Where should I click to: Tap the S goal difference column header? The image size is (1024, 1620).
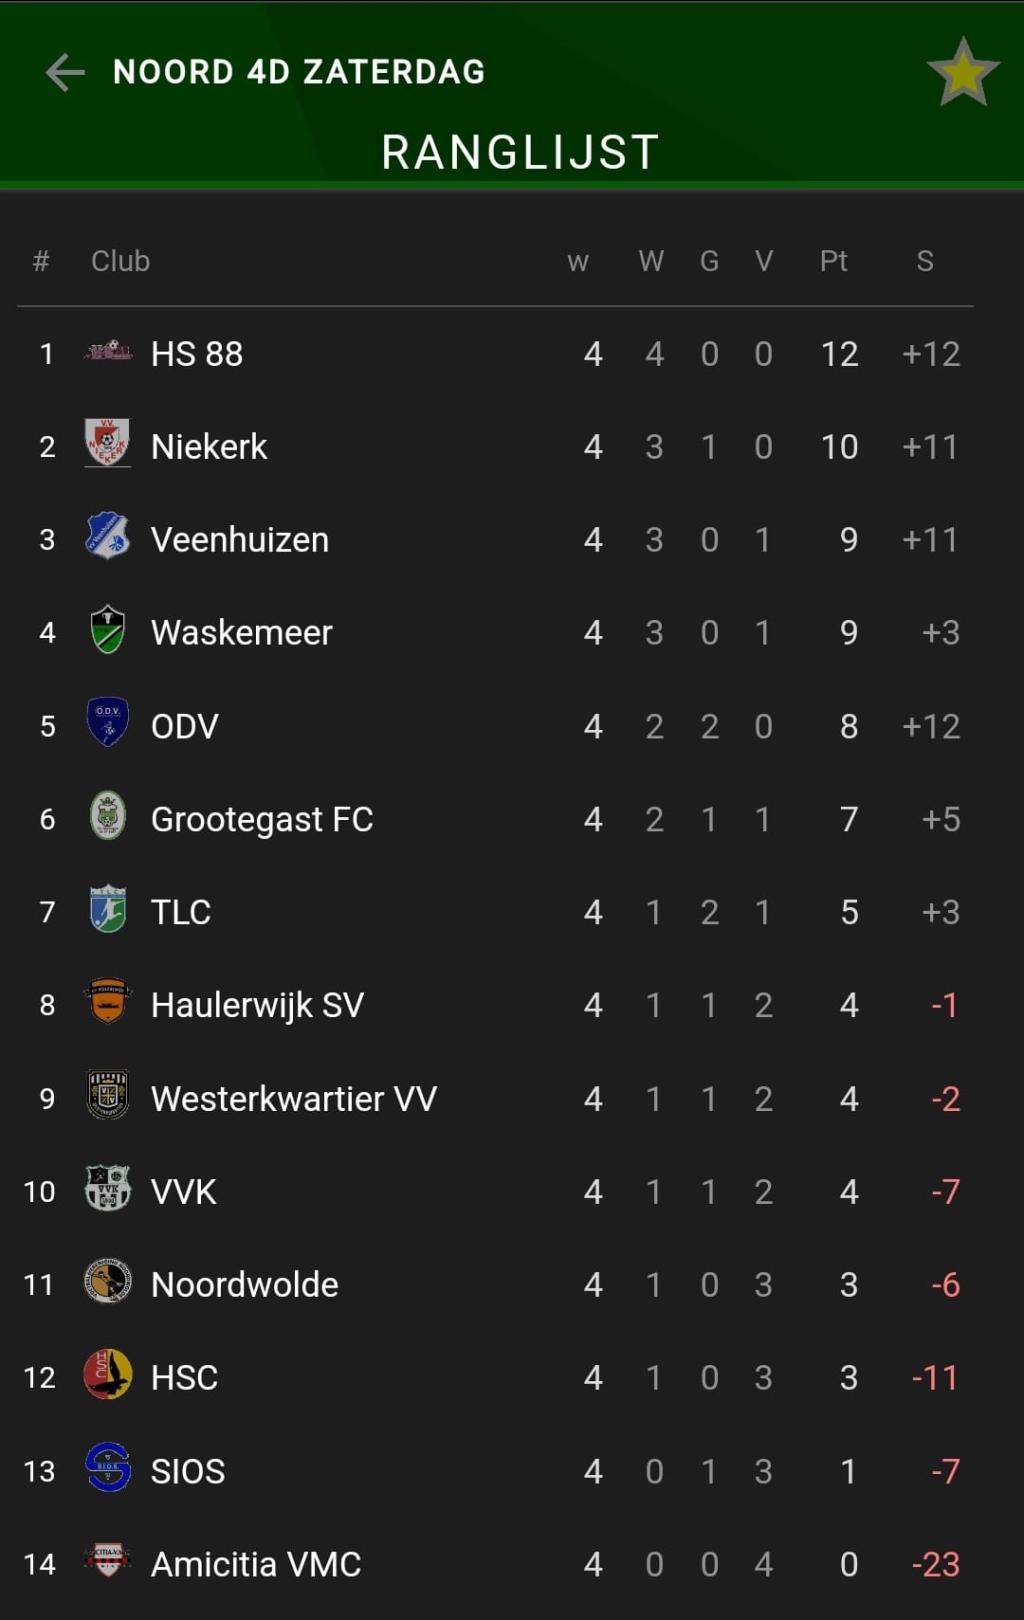[925, 261]
